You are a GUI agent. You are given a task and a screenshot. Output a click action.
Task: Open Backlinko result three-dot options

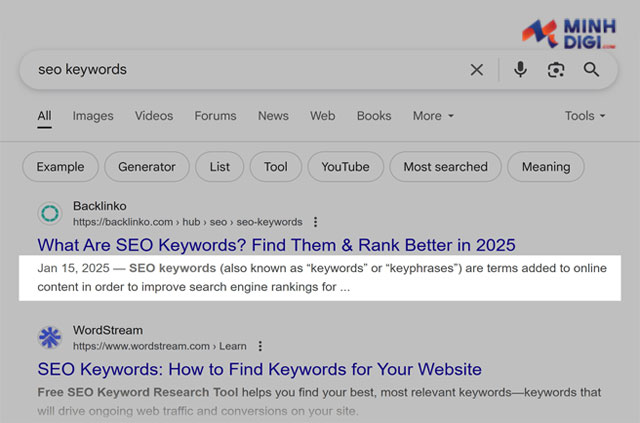pos(315,222)
